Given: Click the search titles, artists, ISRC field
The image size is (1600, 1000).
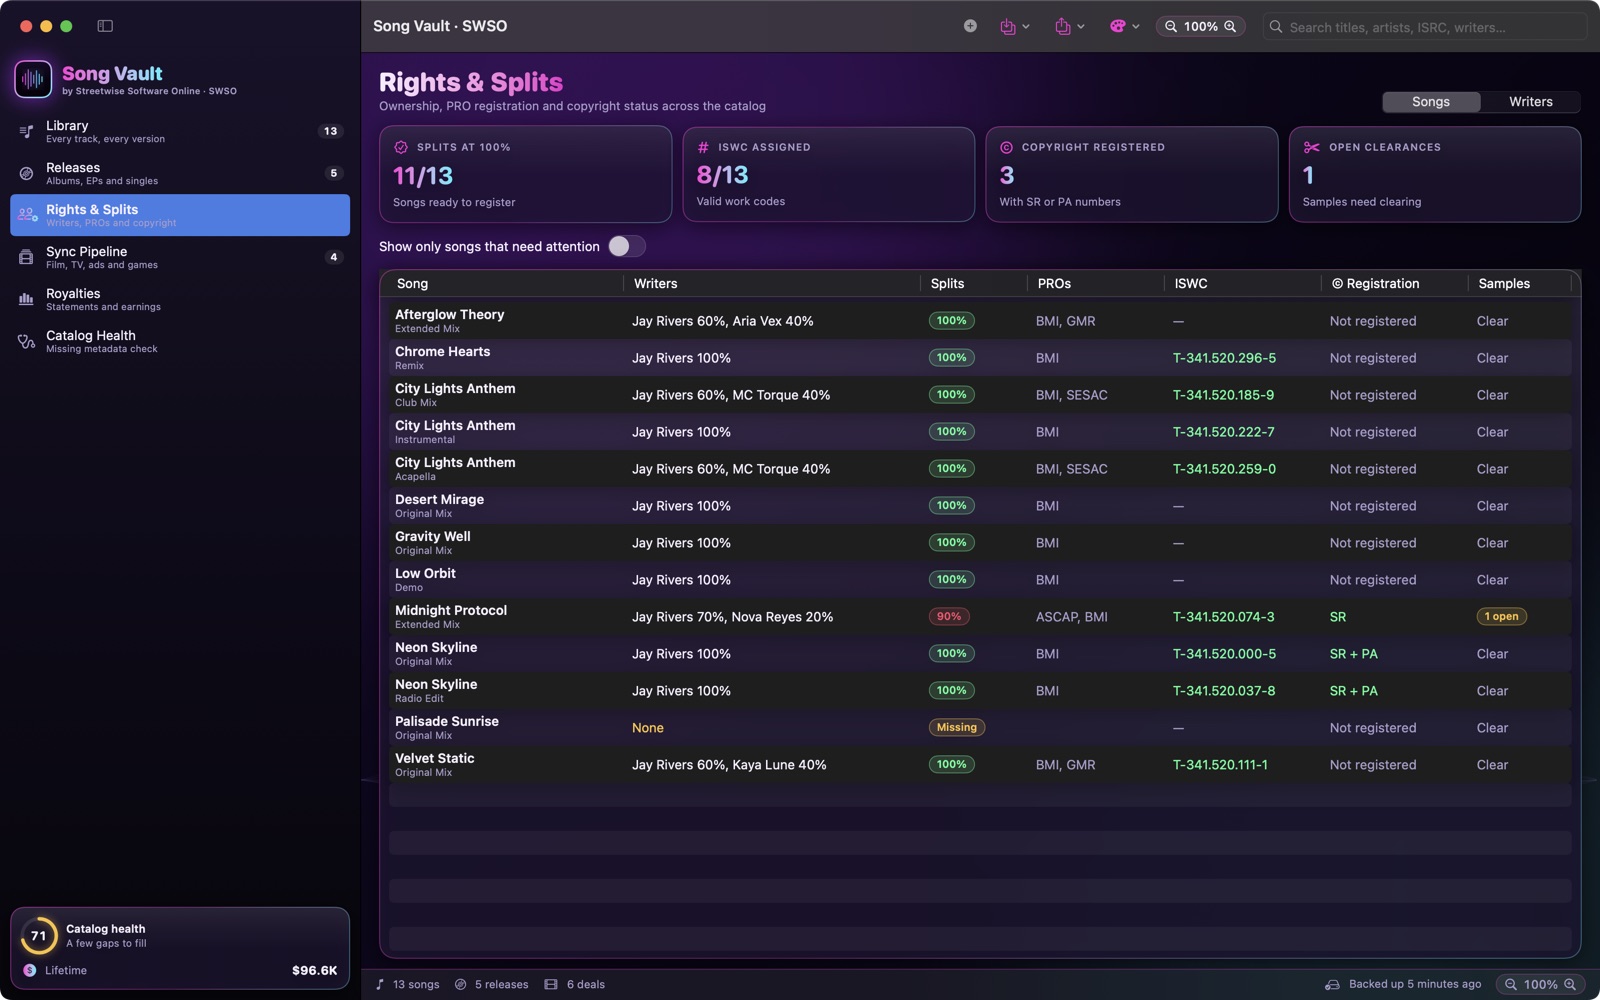Looking at the screenshot, I should 1425,27.
